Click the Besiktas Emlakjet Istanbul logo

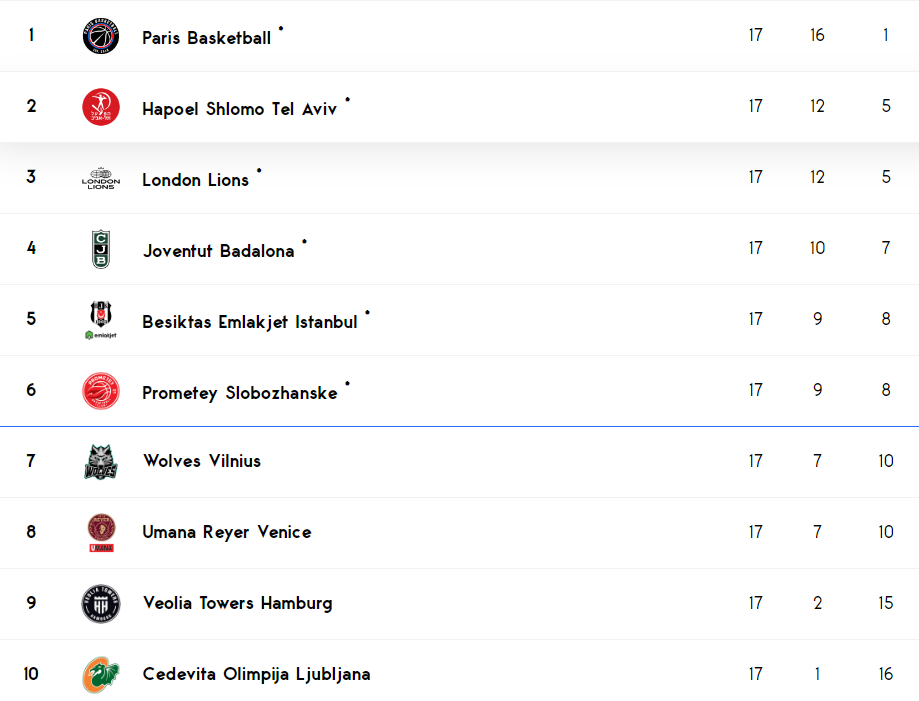tap(101, 320)
